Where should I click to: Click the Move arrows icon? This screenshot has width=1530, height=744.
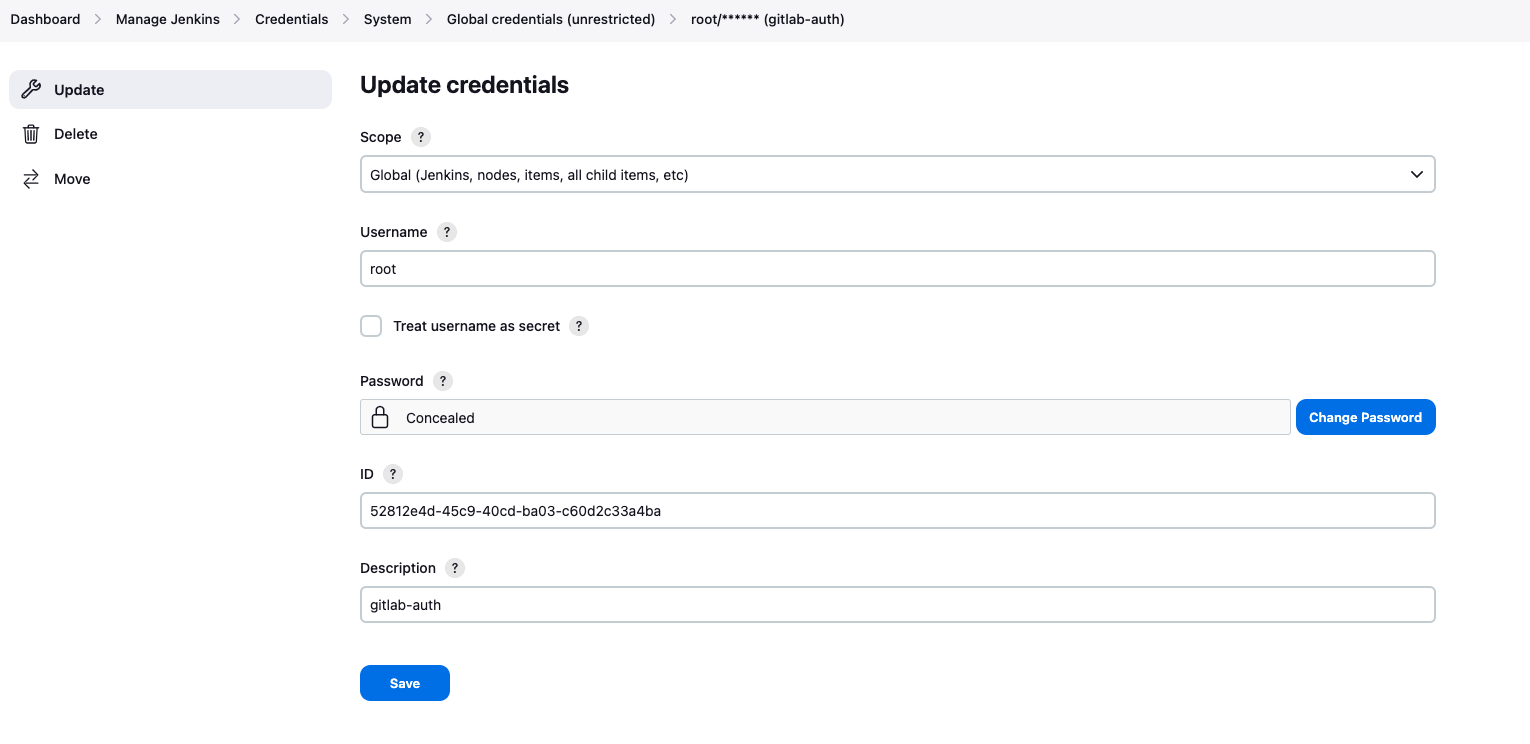point(31,179)
